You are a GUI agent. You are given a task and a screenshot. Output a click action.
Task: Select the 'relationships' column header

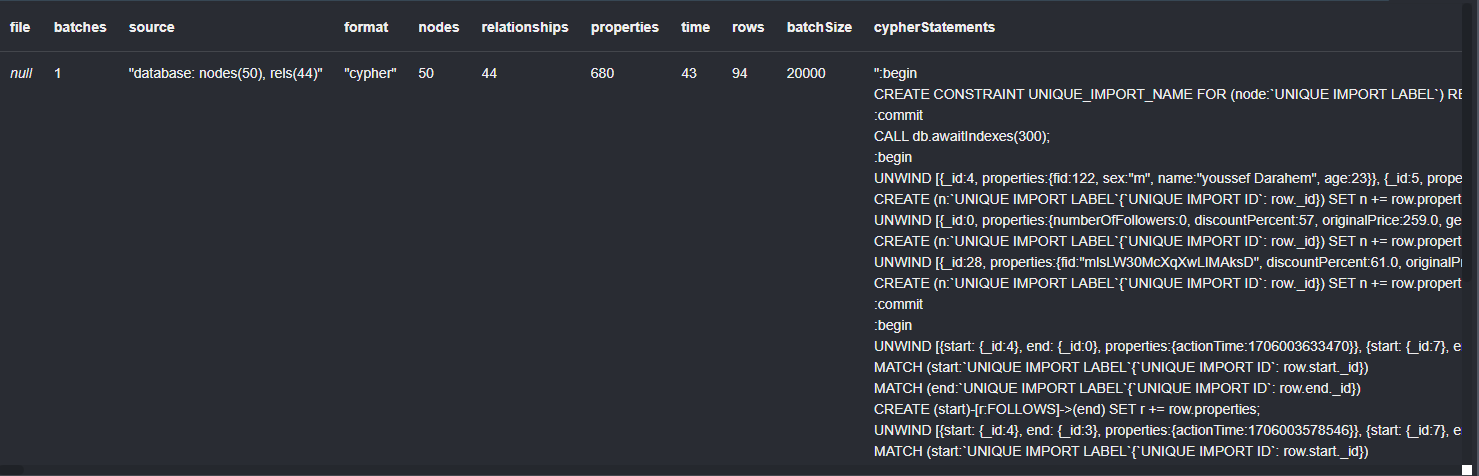525,28
